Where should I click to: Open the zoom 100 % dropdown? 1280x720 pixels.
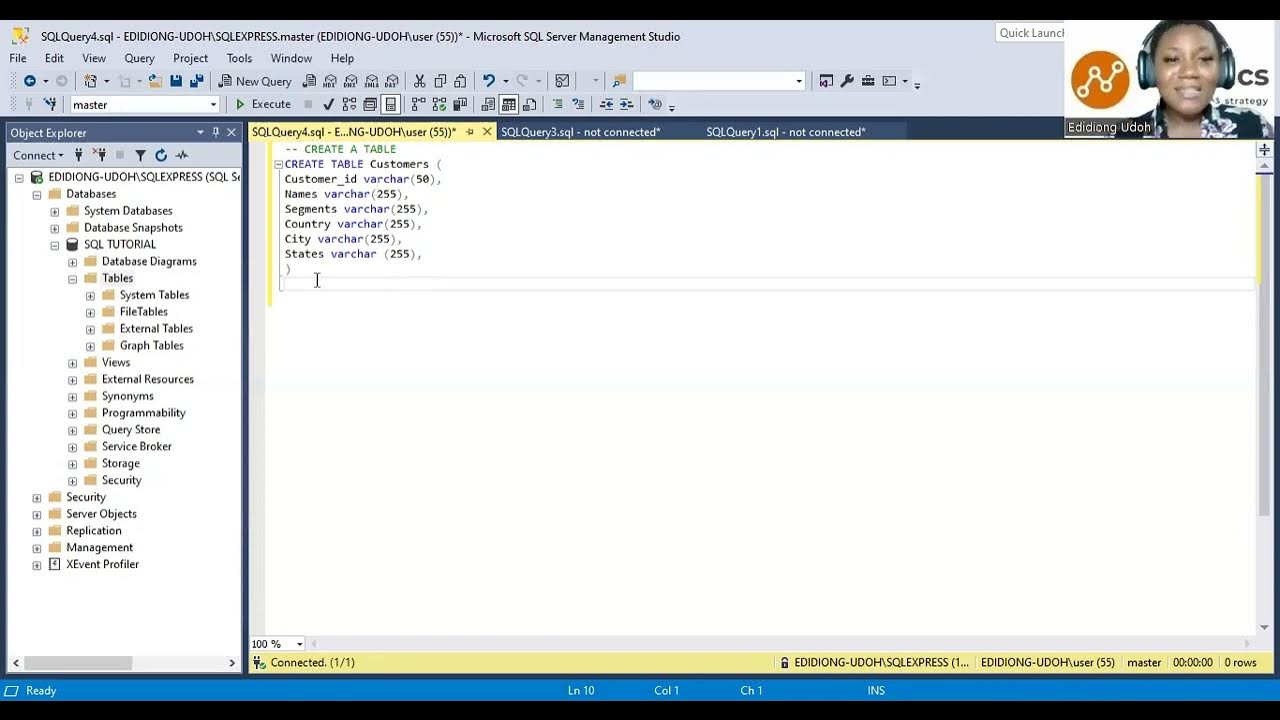point(299,644)
